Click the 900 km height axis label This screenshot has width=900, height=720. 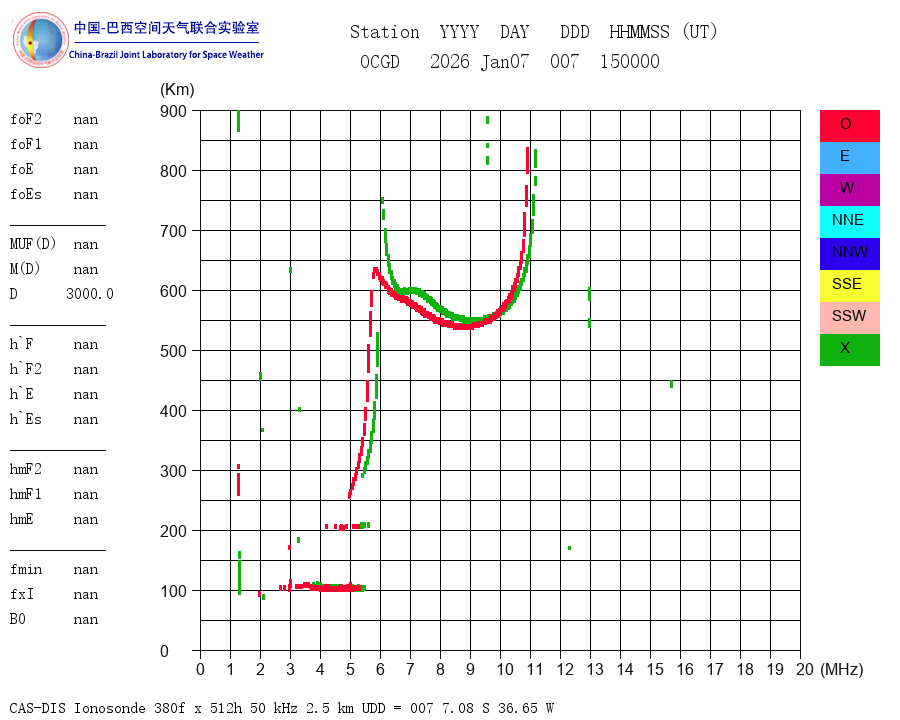(173, 111)
